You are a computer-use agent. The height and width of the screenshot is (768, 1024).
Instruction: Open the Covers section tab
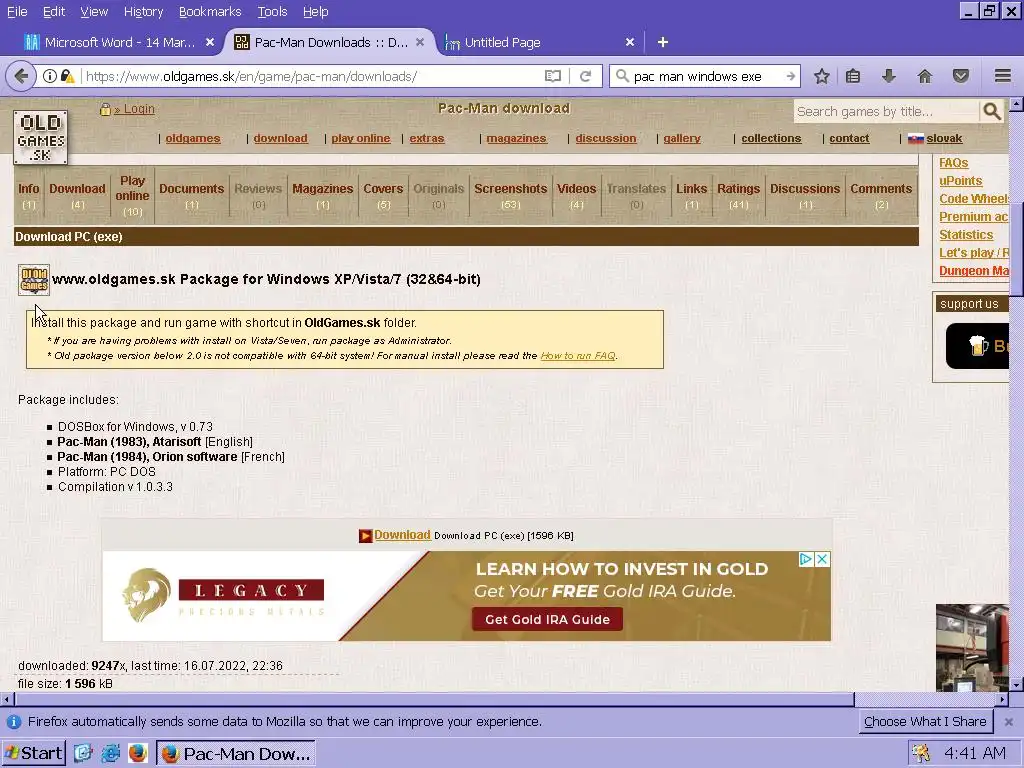click(x=383, y=195)
